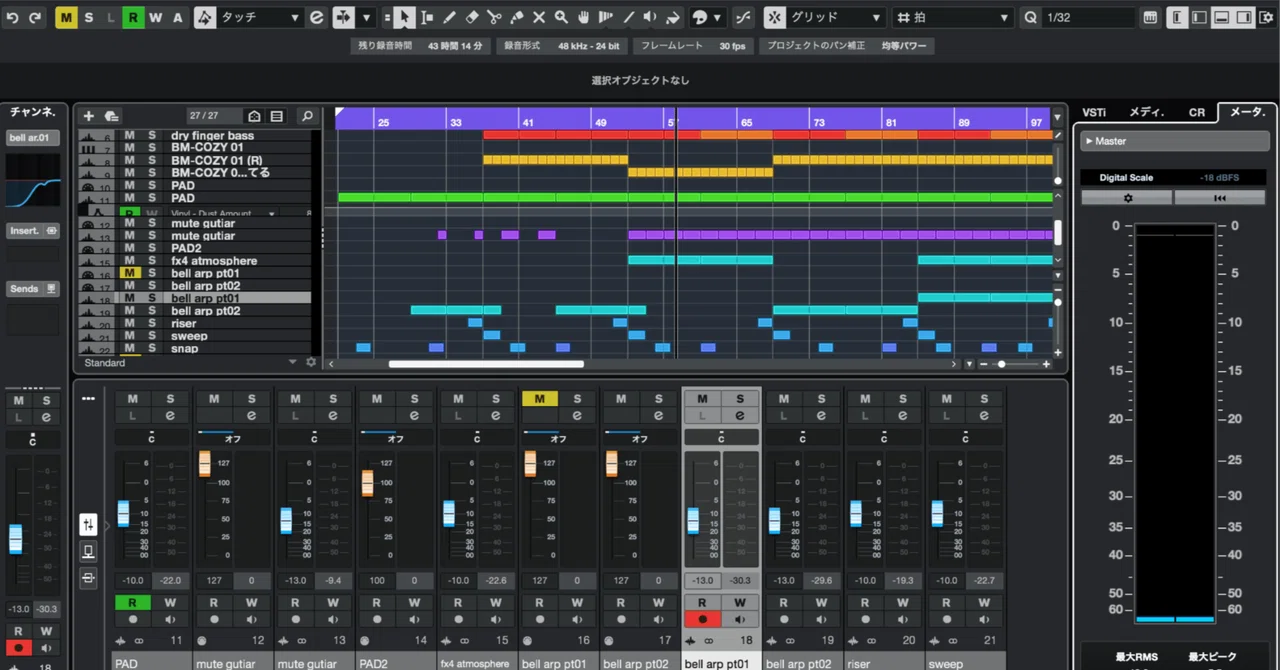Solo the dry finger bass track
This screenshot has width=1280, height=670.
coord(152,135)
